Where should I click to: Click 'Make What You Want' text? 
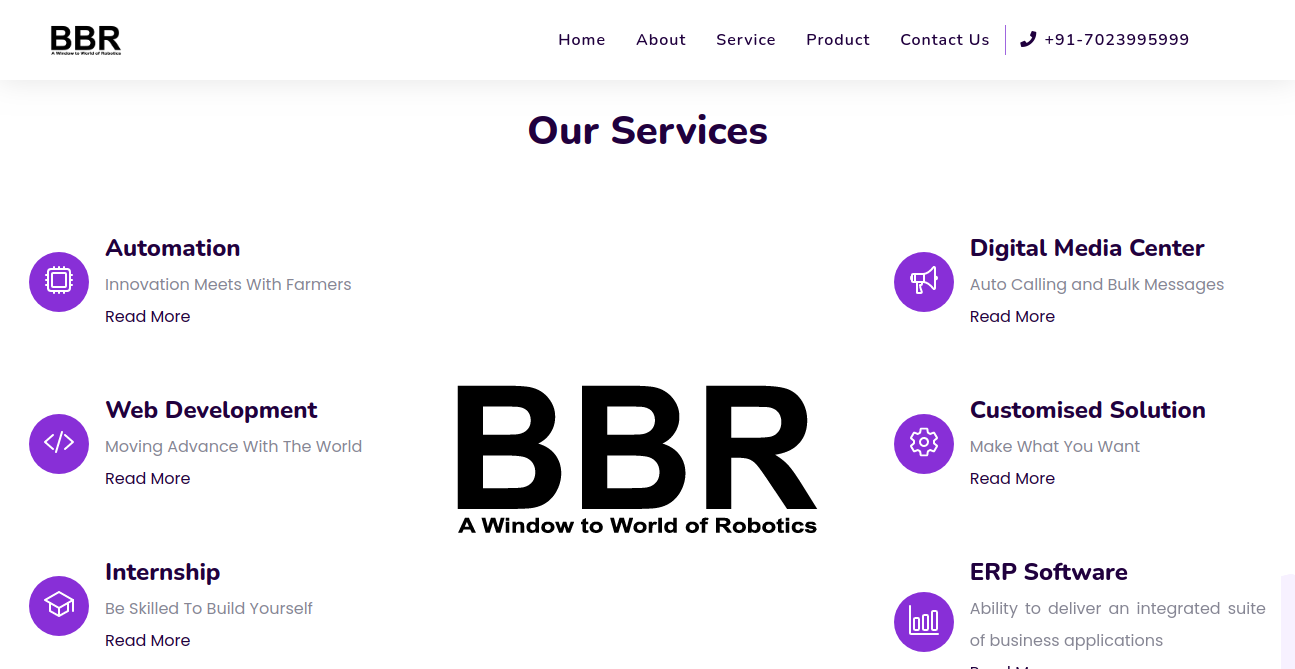[1055, 446]
